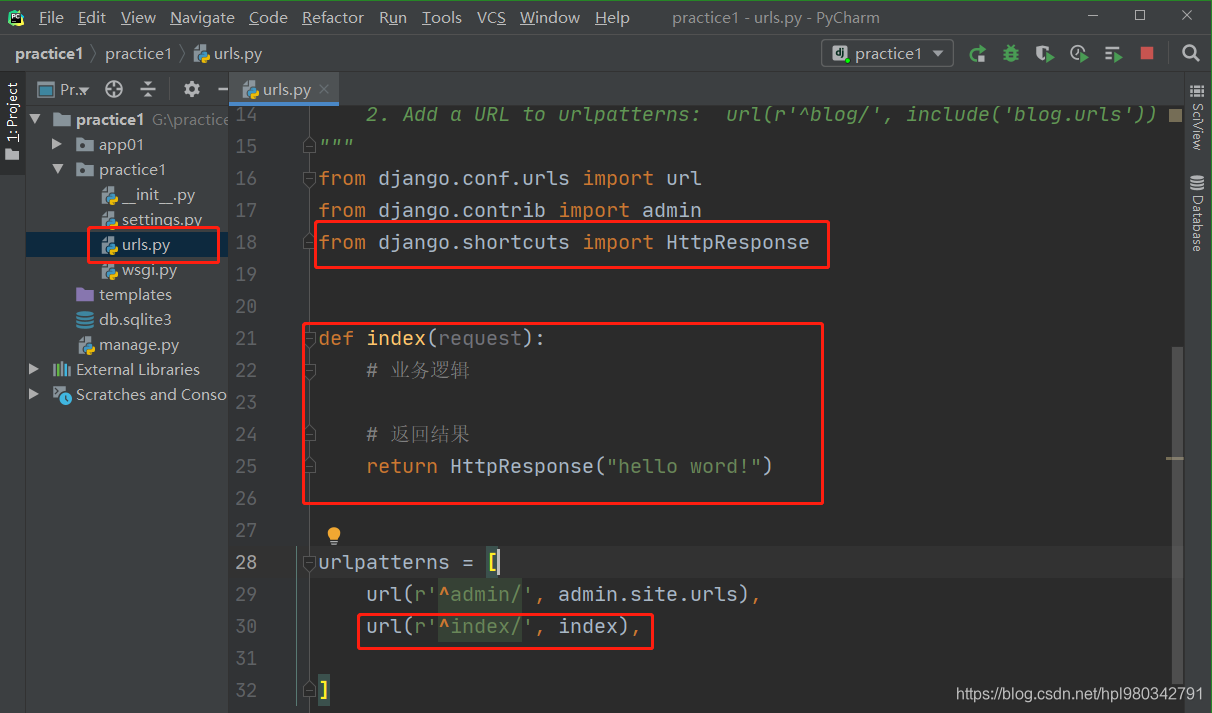
Task: Toggle the Database side tool window
Action: coord(1197,213)
